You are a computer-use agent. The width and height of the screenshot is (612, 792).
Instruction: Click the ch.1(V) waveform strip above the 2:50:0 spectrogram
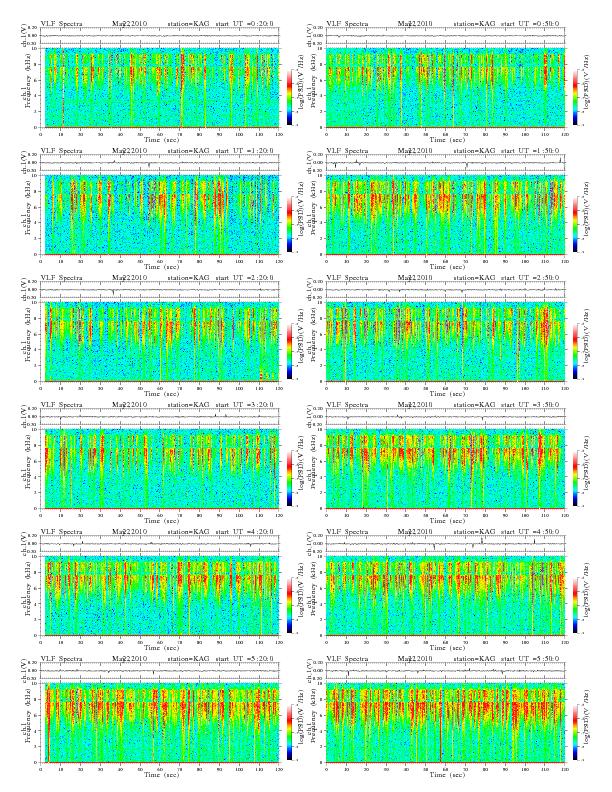(x=445, y=290)
